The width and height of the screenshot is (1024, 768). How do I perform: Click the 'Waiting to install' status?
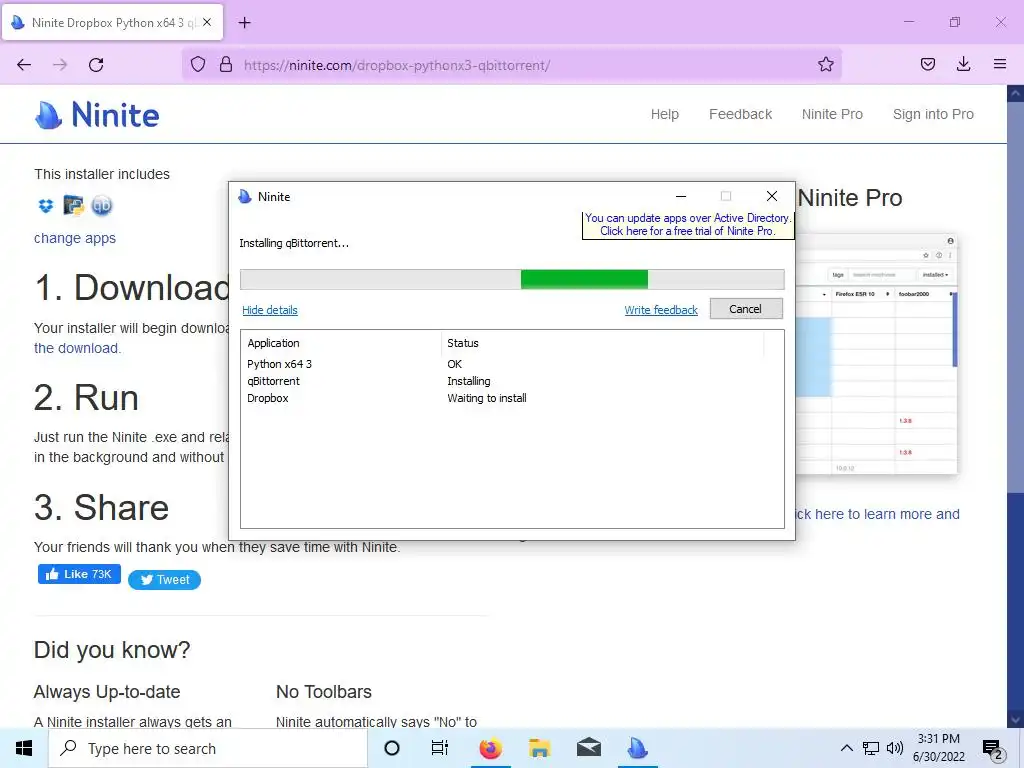coord(487,398)
